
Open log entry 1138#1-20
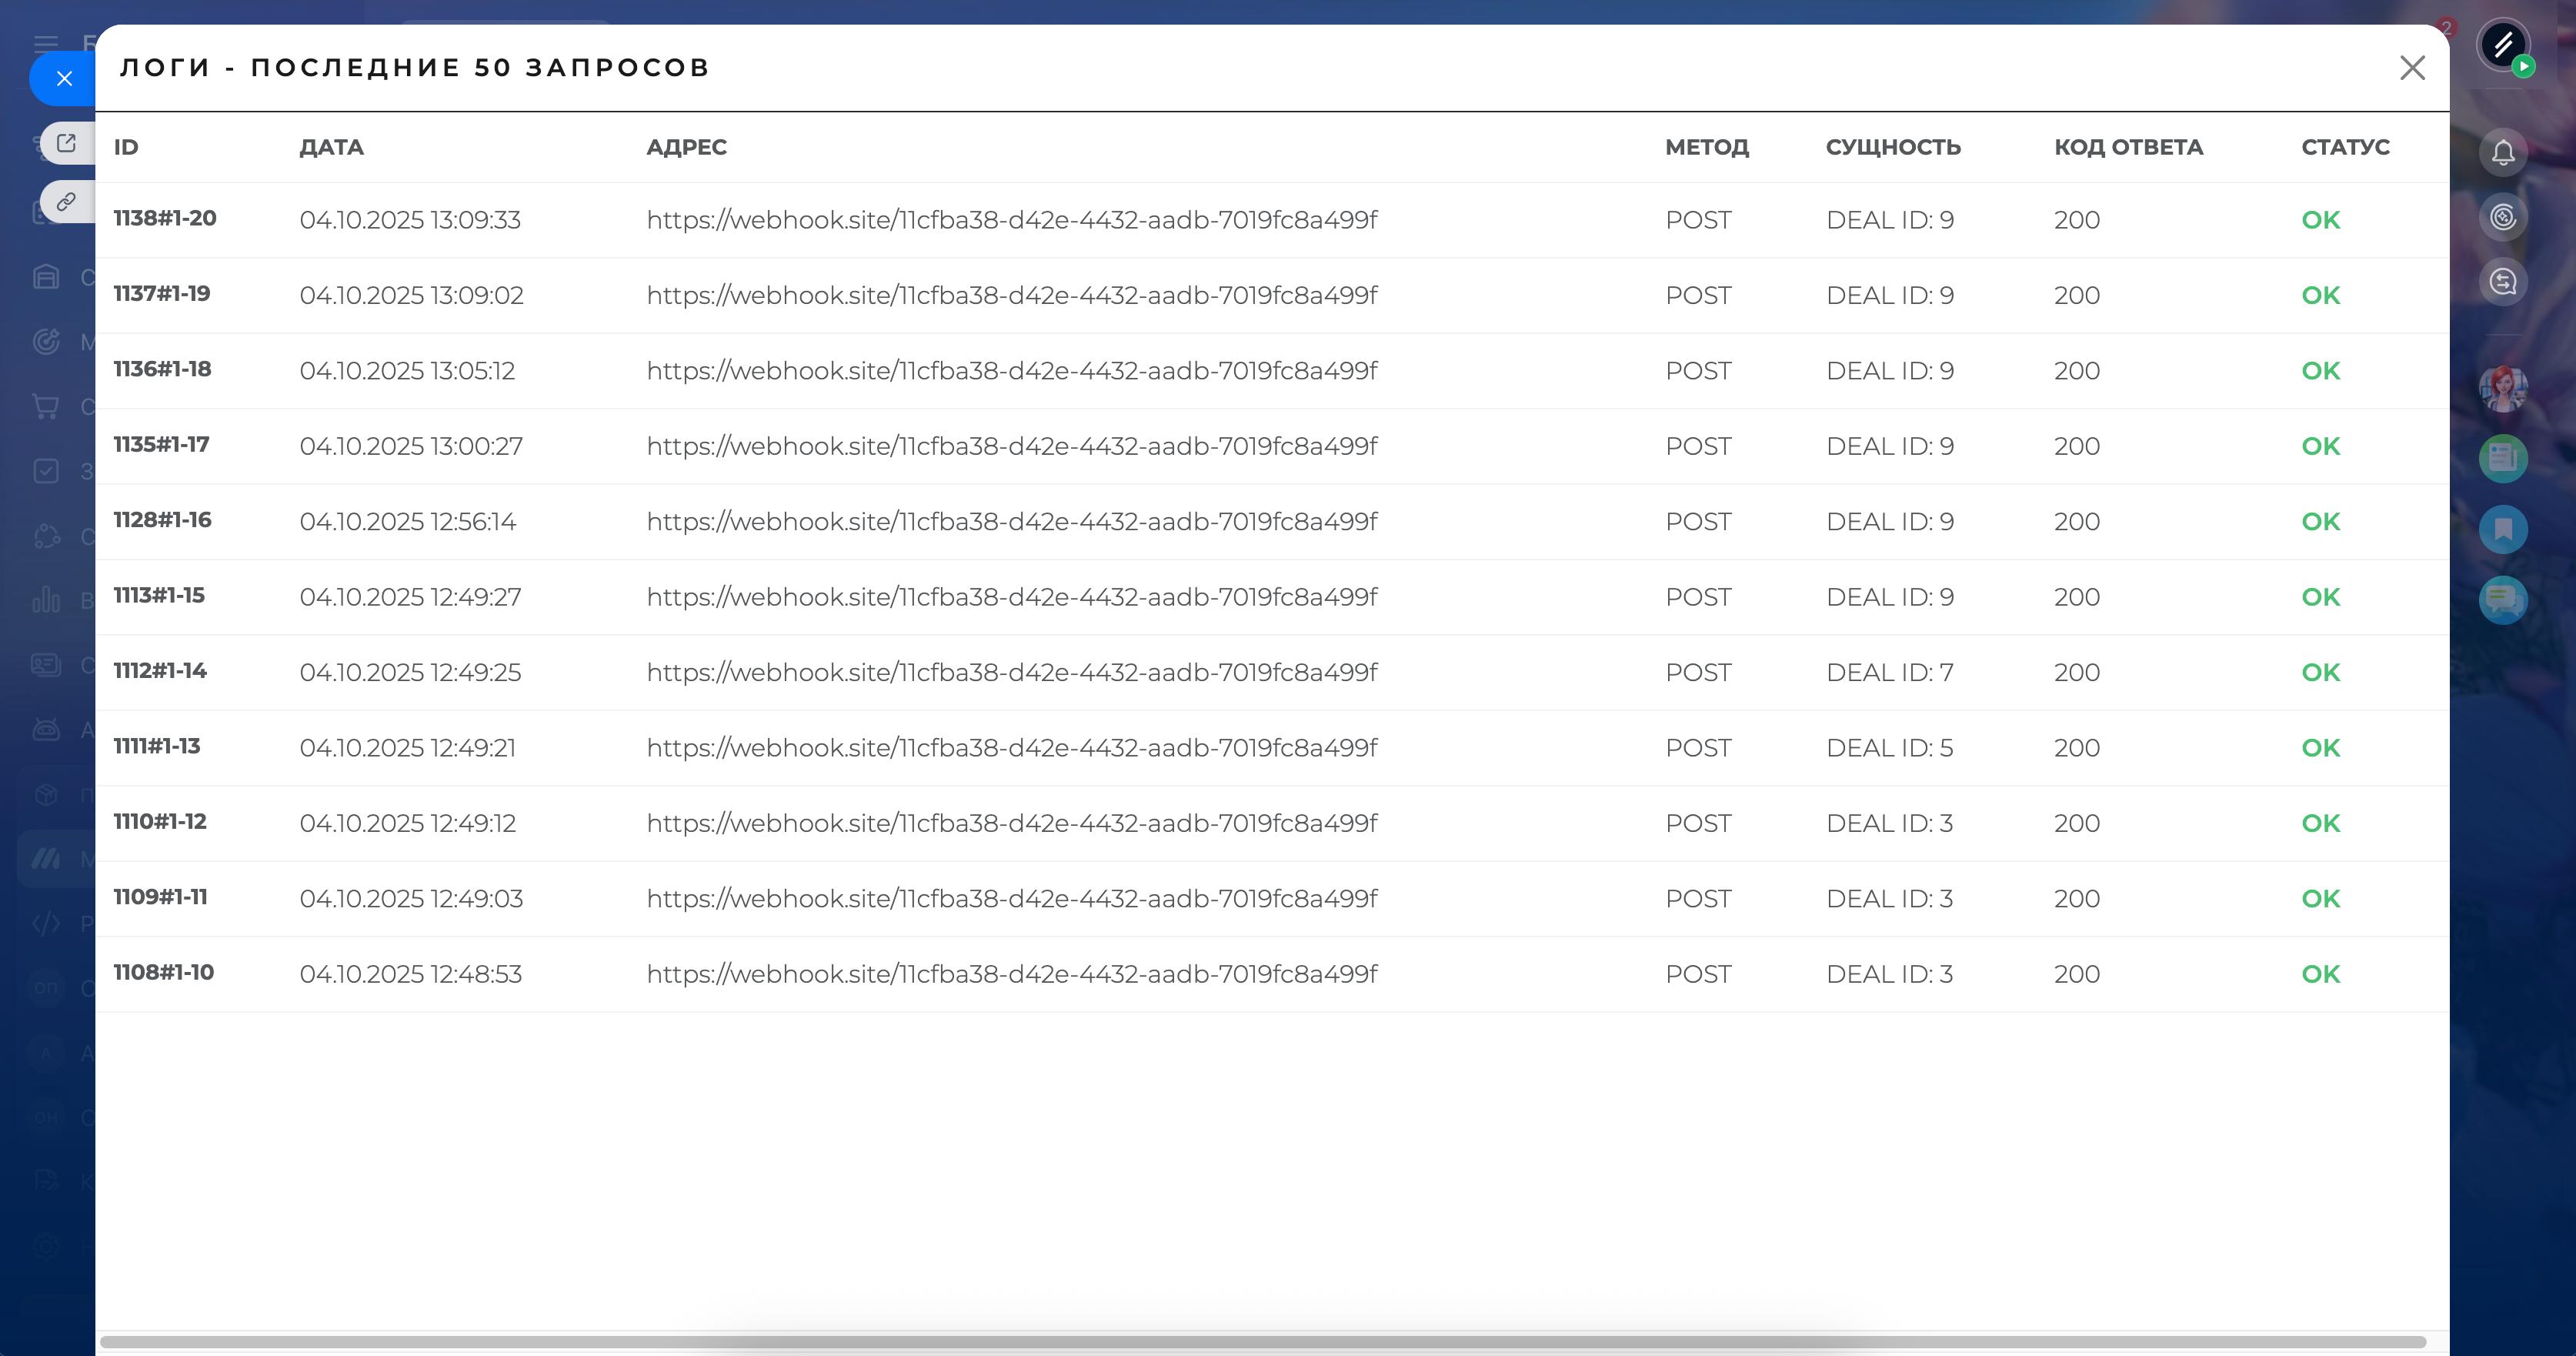(165, 218)
